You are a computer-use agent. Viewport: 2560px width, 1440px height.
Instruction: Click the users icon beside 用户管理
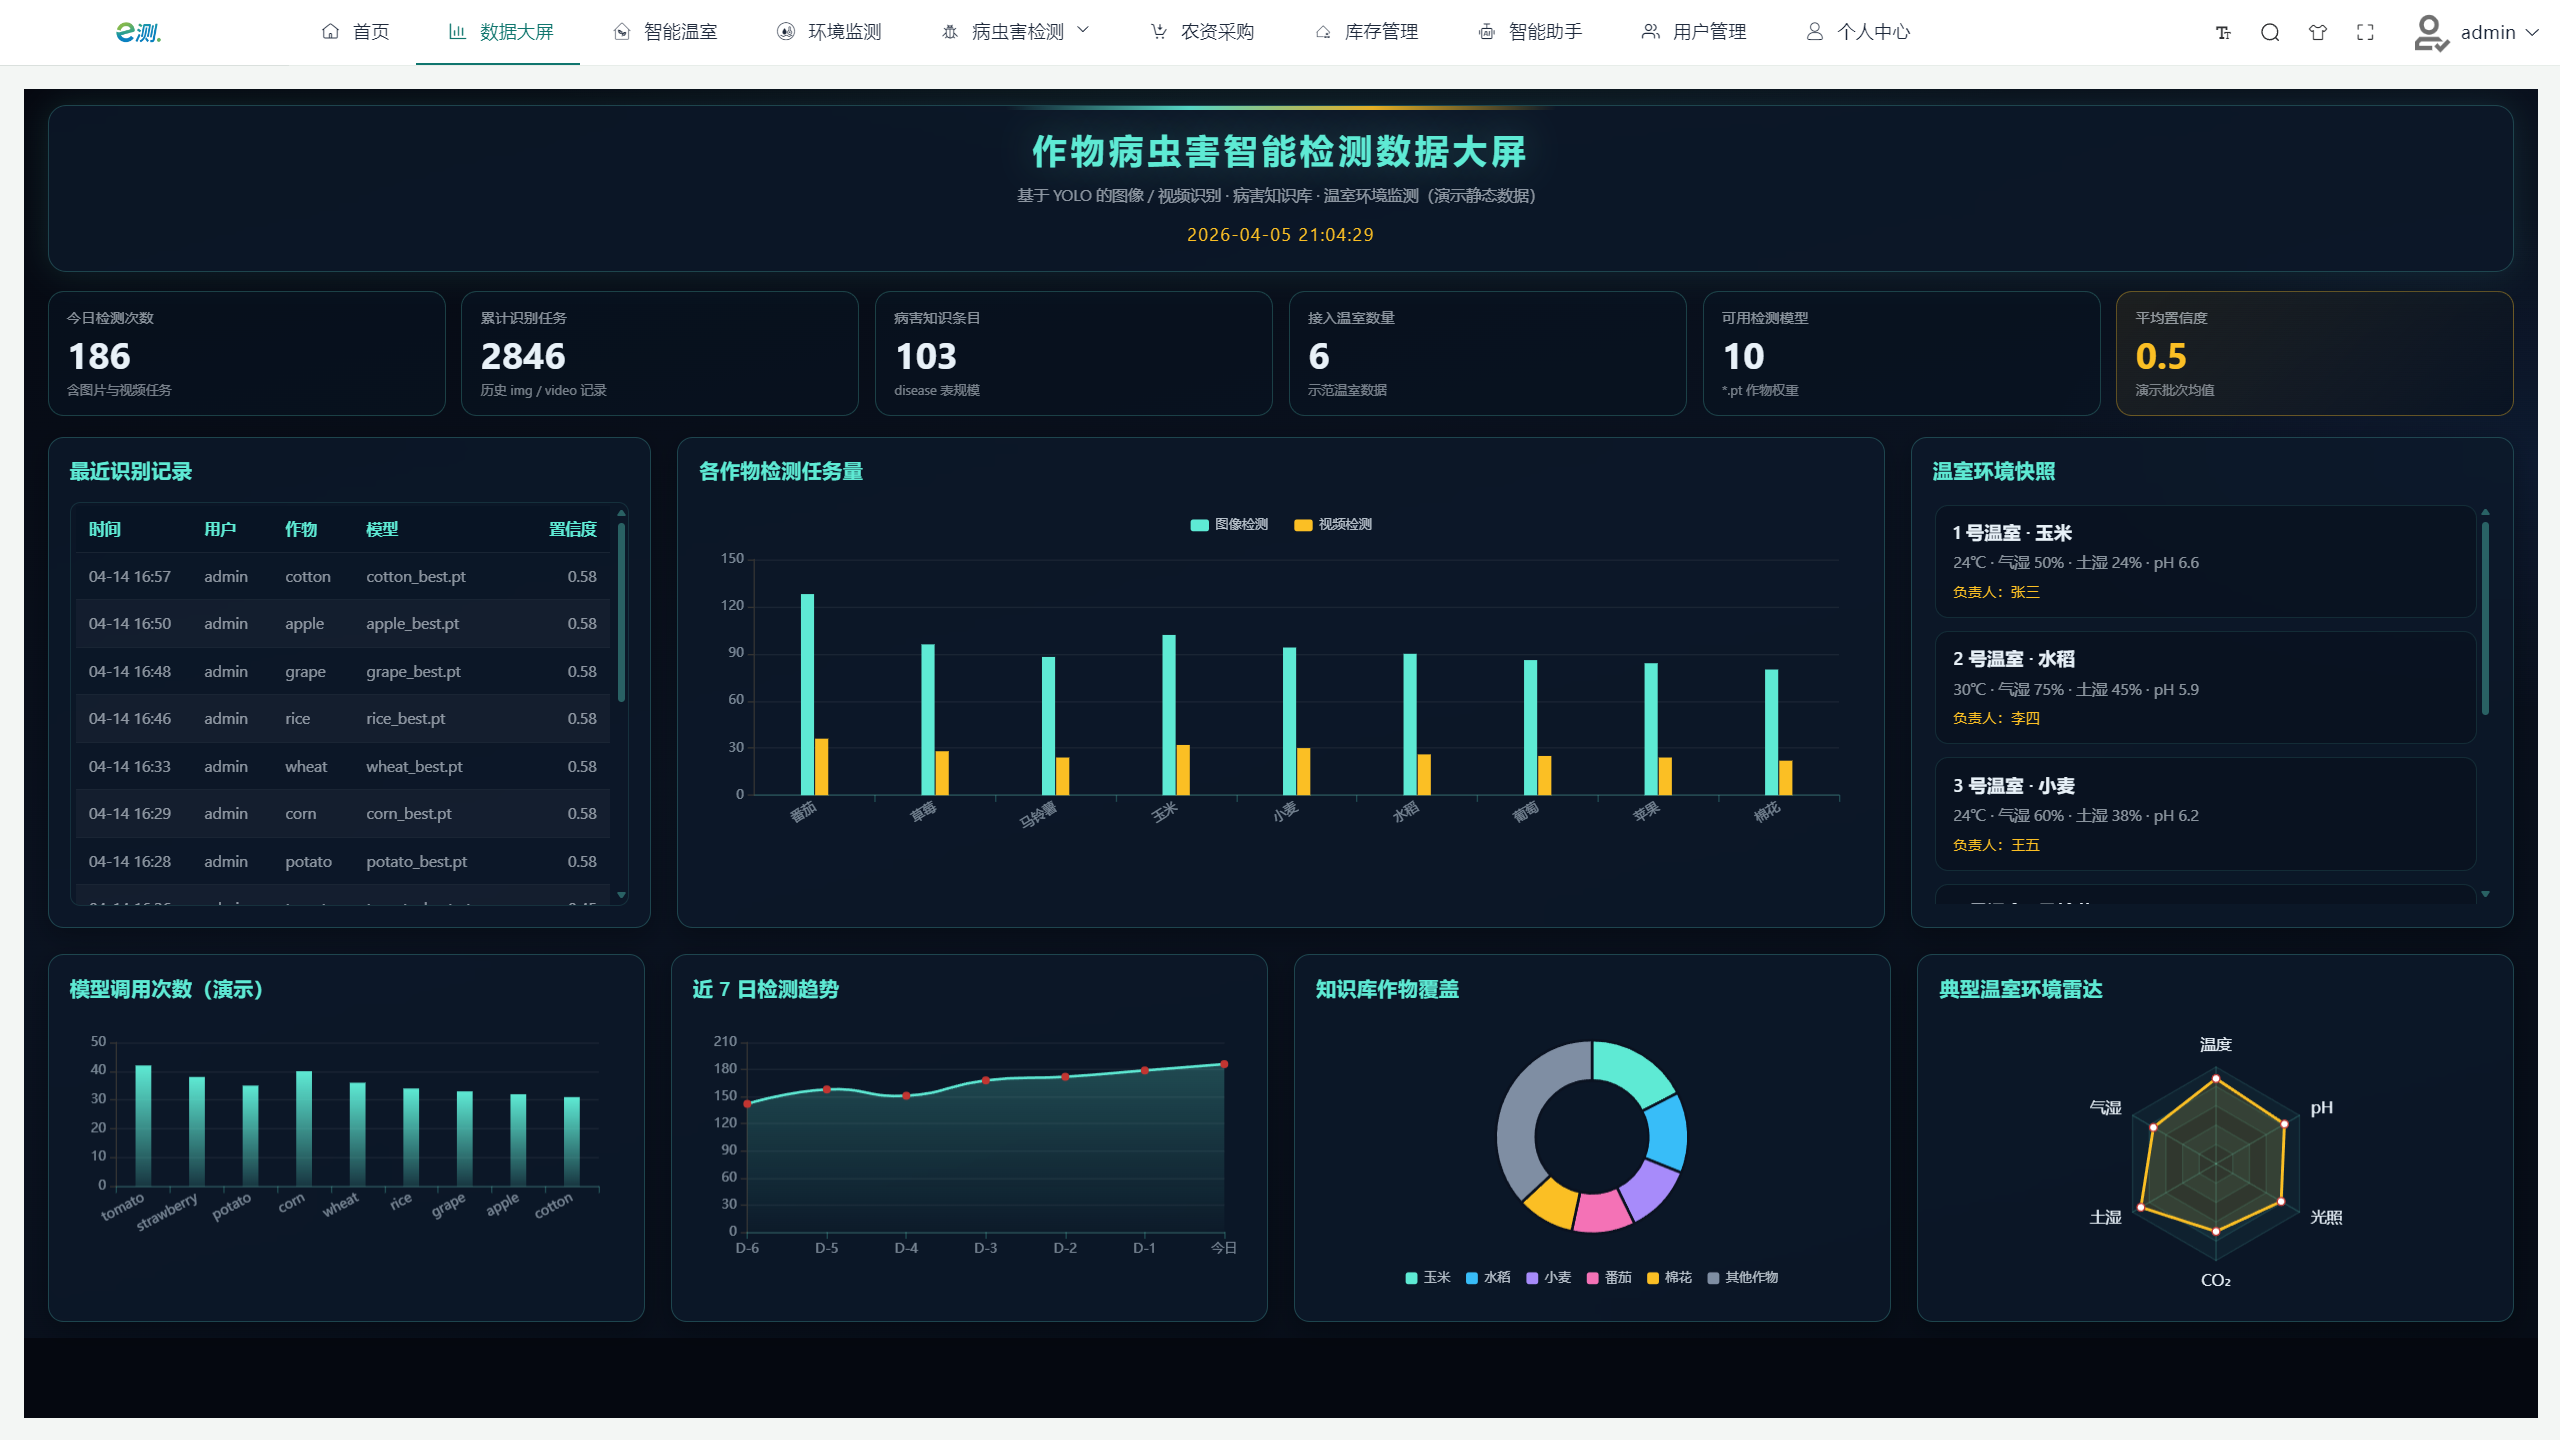pos(1651,32)
